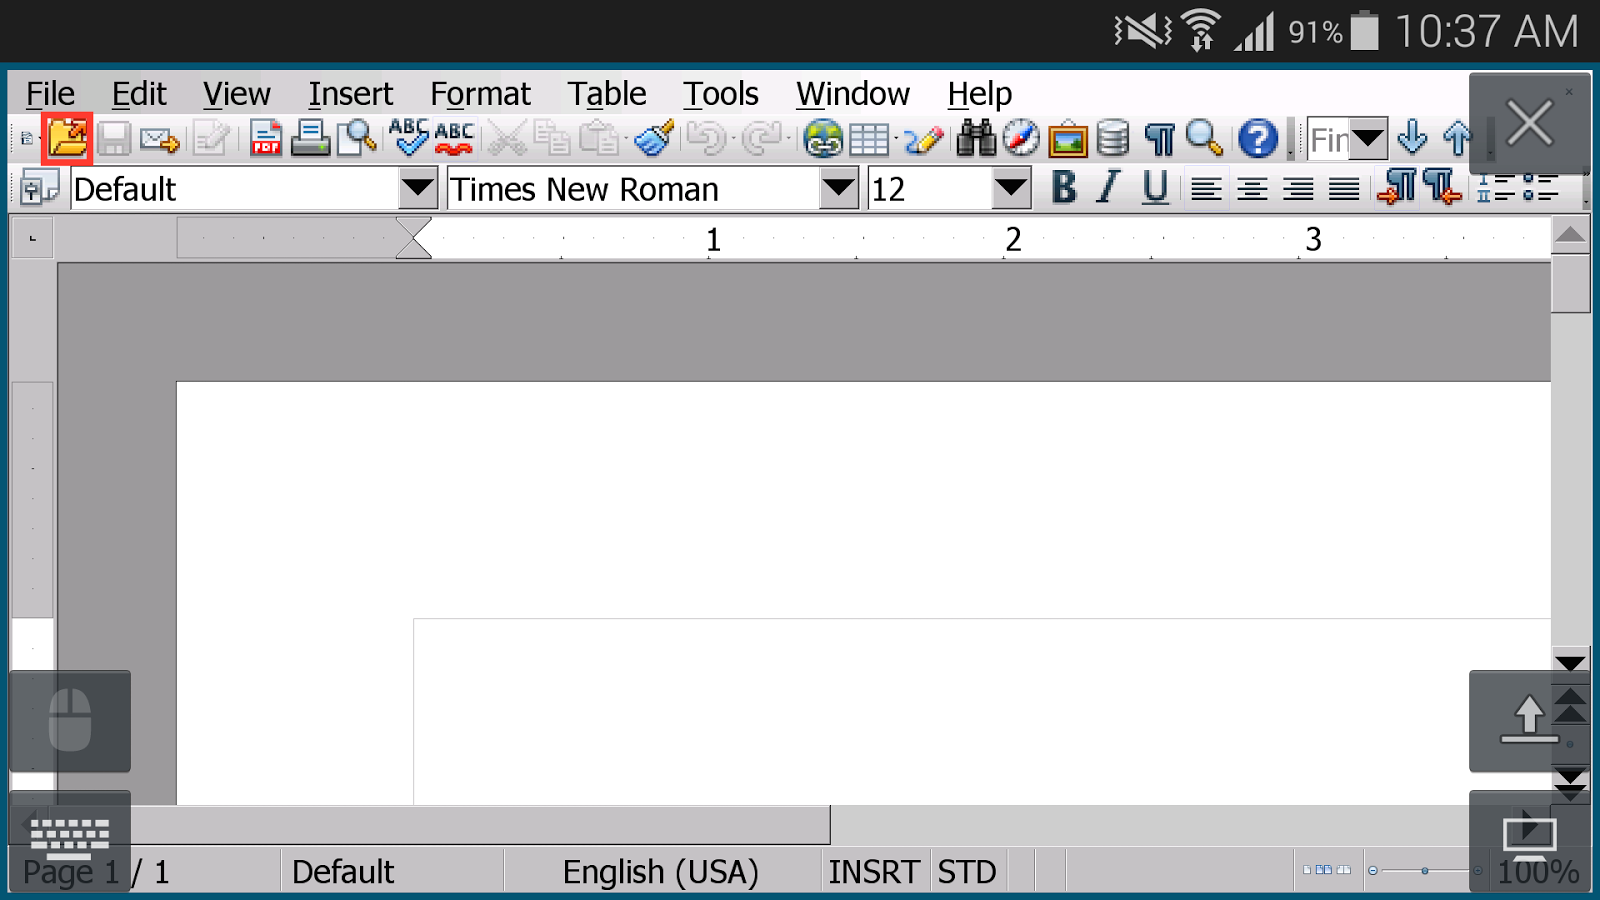Redo the last undone action
The image size is (1600, 900).
click(762, 138)
